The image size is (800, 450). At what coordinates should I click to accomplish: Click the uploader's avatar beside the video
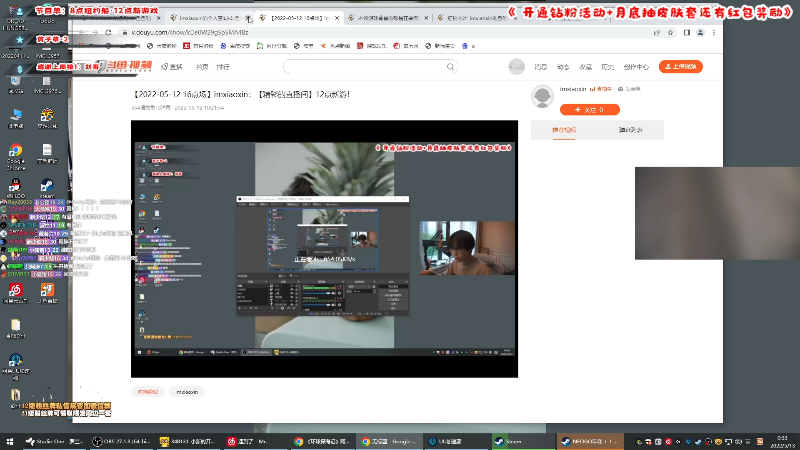542,96
